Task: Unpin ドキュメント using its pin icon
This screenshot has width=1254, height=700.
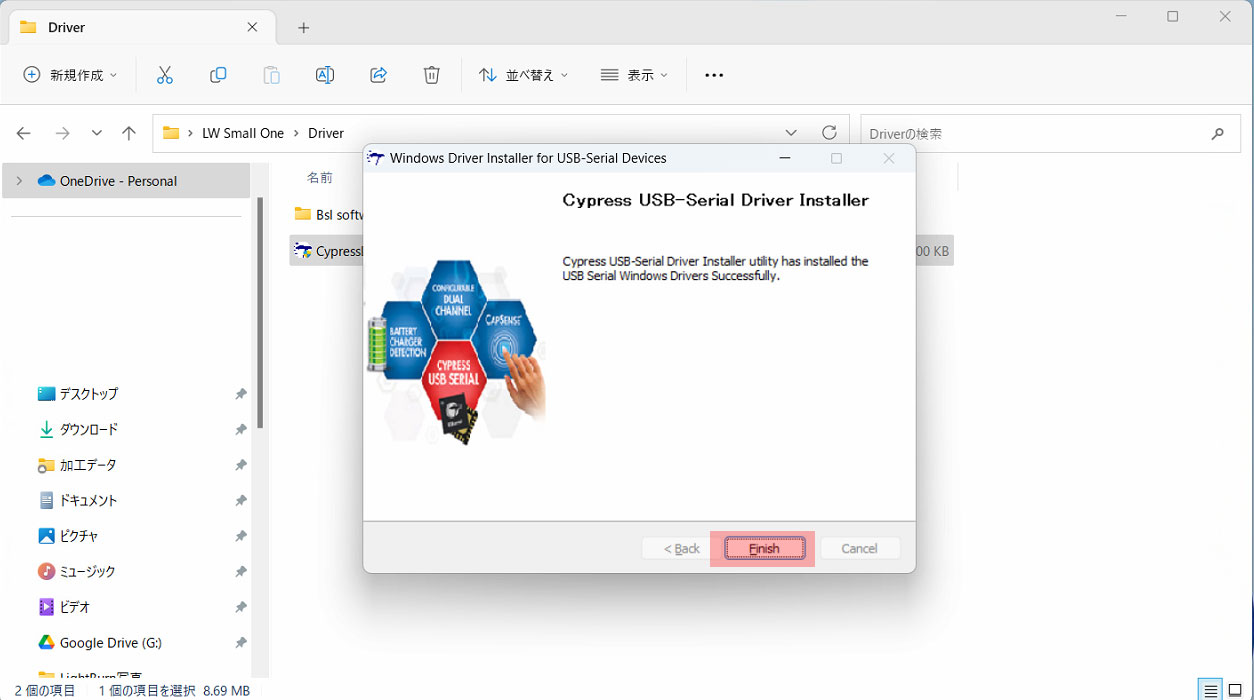Action: pyautogui.click(x=241, y=500)
